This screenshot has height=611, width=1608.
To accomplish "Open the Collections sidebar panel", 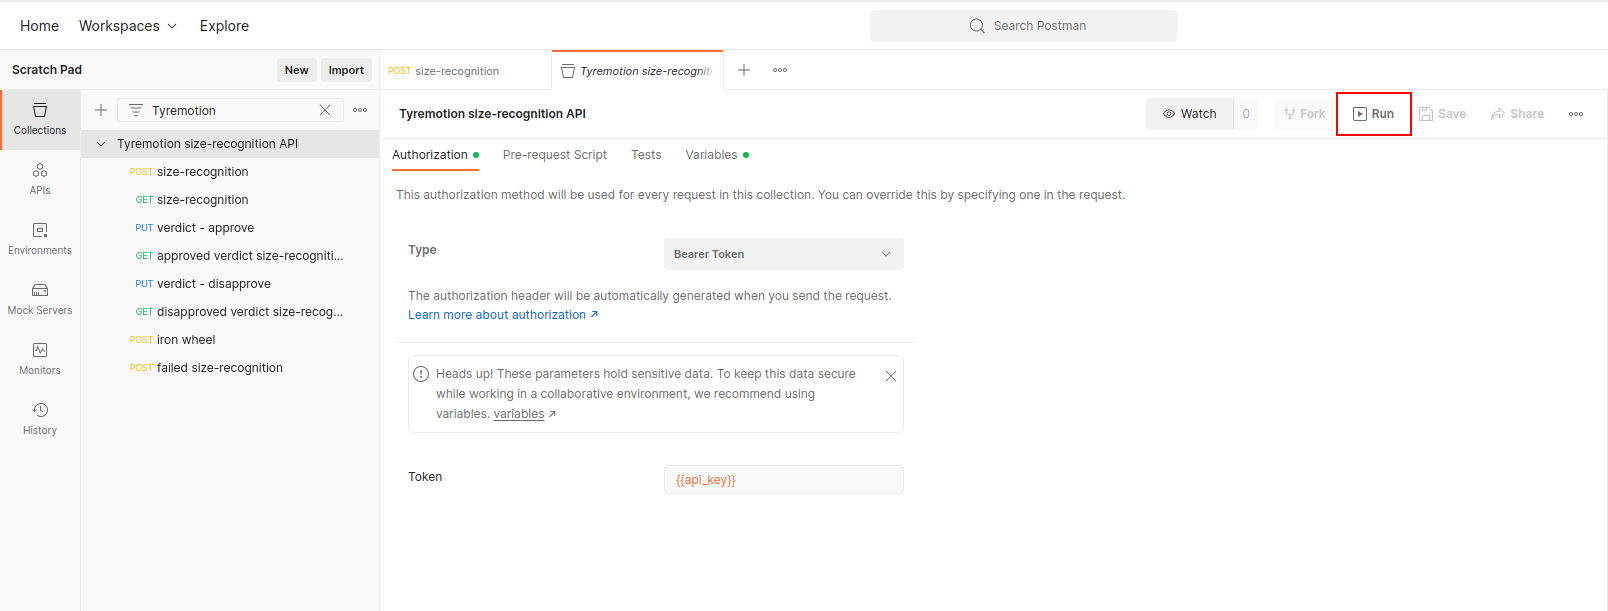I will point(40,119).
